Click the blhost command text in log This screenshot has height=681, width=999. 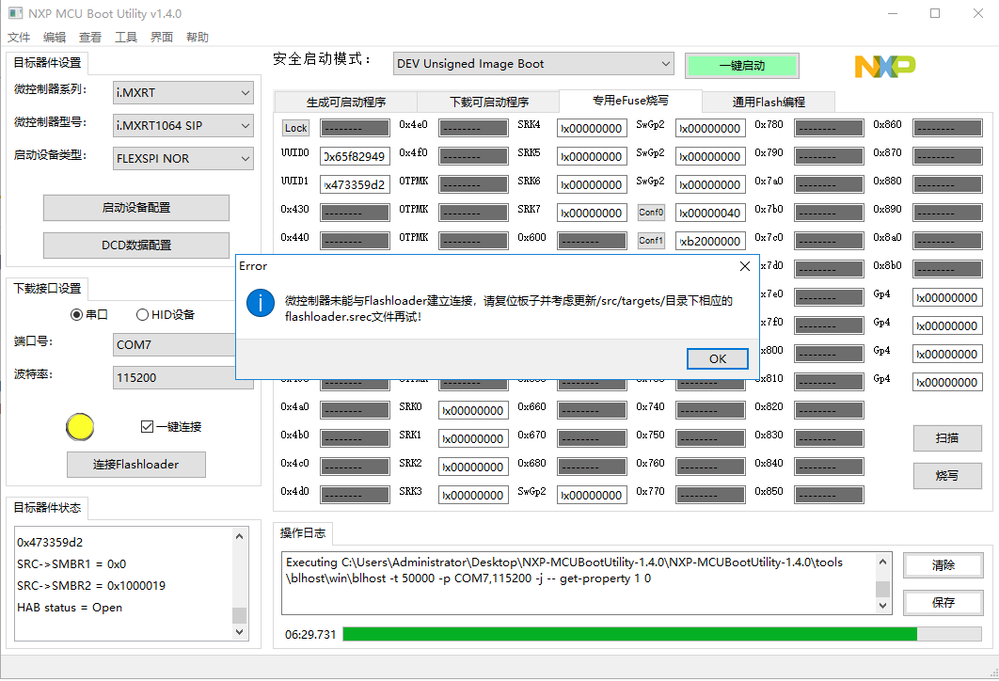[x=564, y=570]
